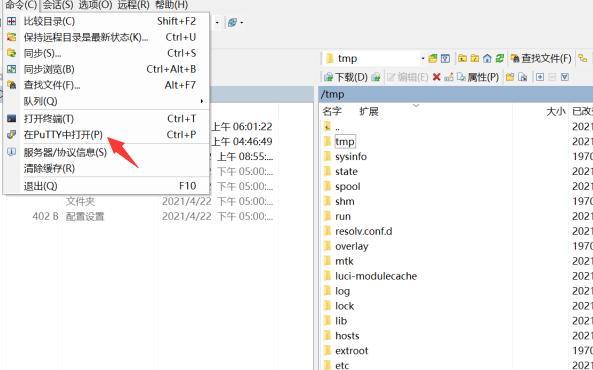The height and width of the screenshot is (370, 593).
Task: Open directory bookmarks icon beside tmp box
Action: tap(433, 58)
